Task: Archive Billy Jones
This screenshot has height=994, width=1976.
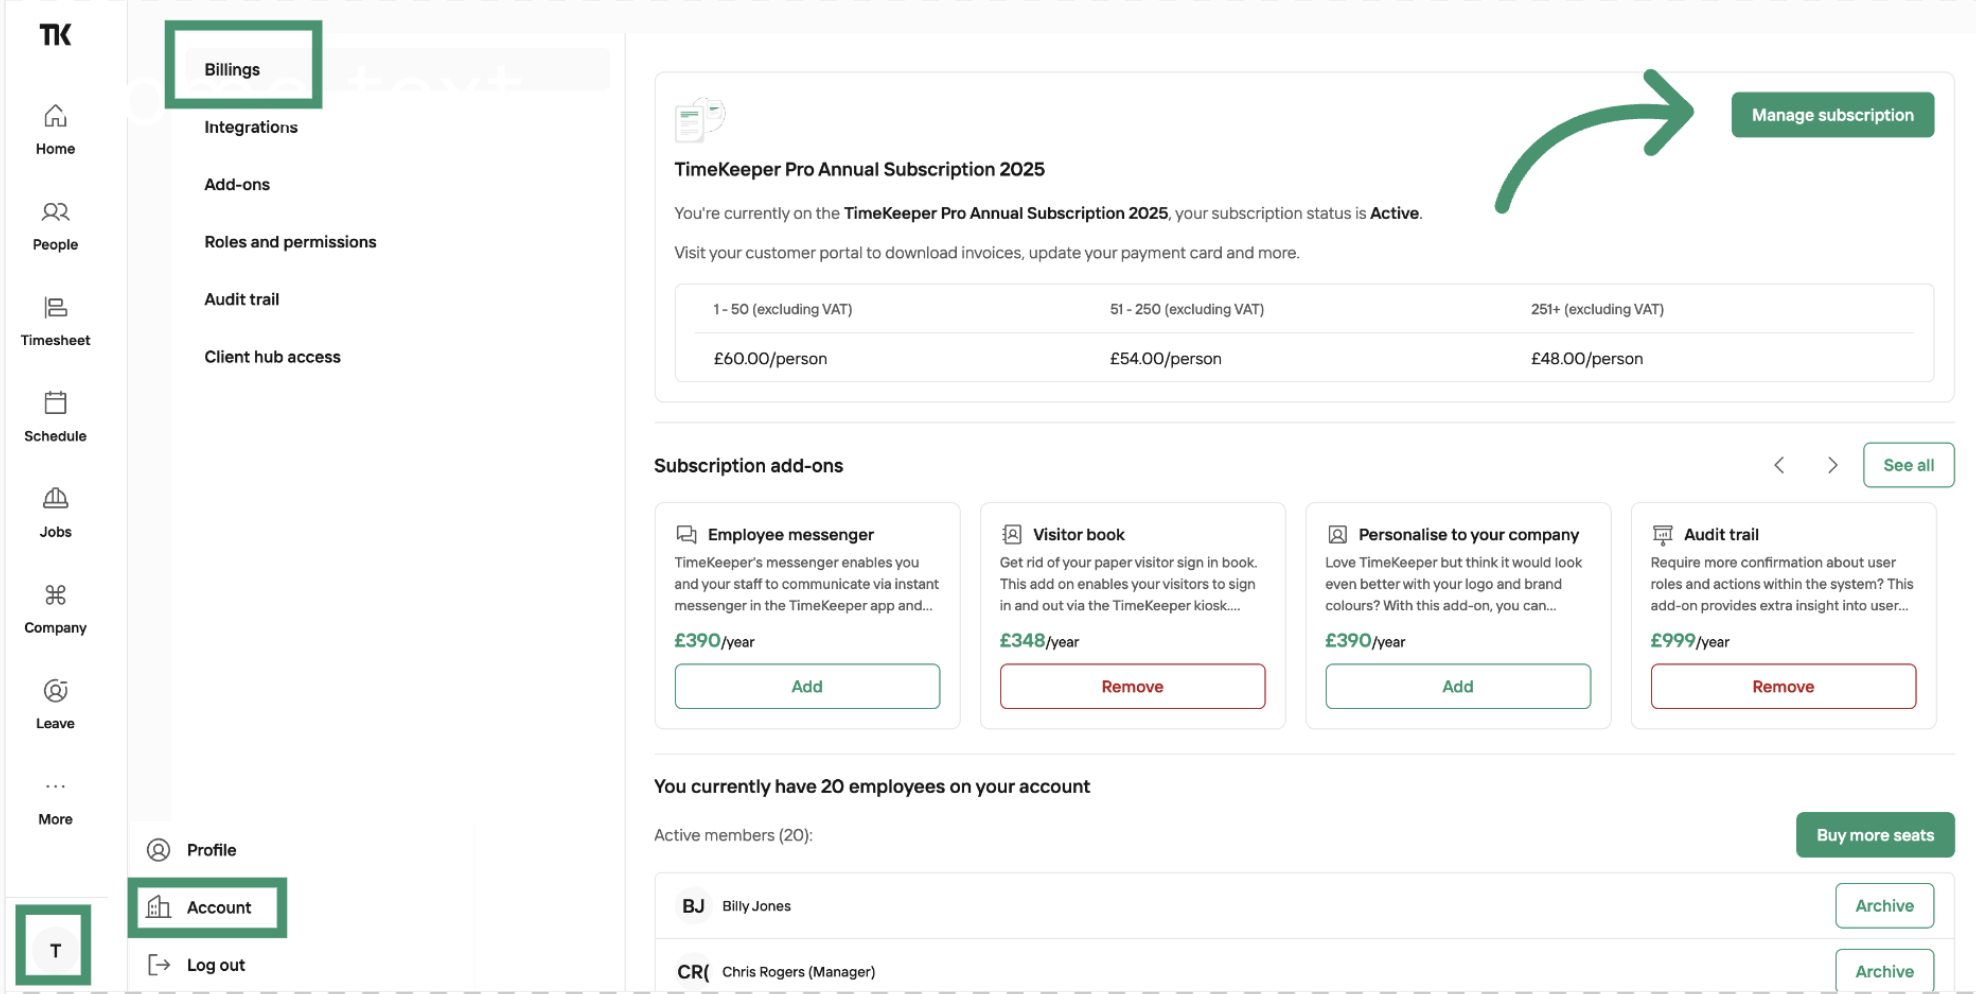Action: click(1884, 906)
